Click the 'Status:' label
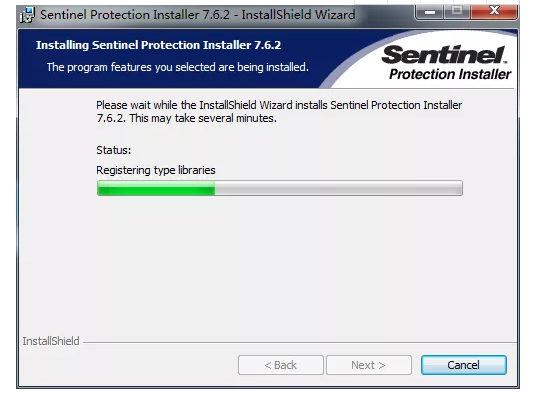 (x=114, y=150)
